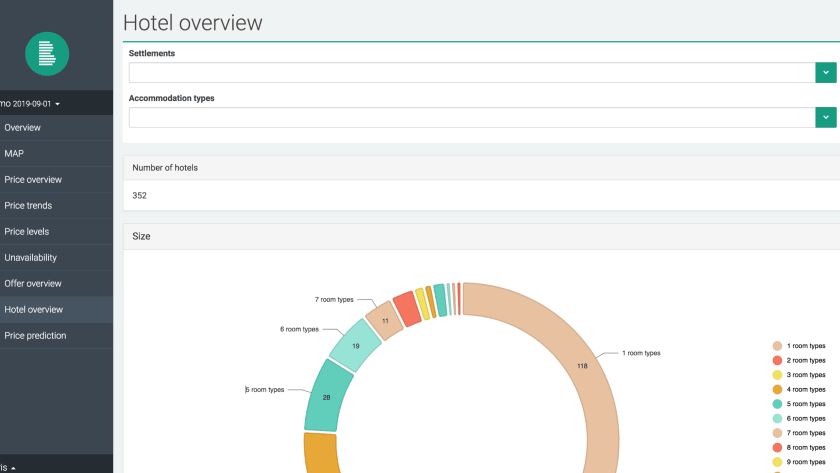Open the Settlements dropdown arrow
Viewport: 840px width, 473px height.
pos(826,72)
